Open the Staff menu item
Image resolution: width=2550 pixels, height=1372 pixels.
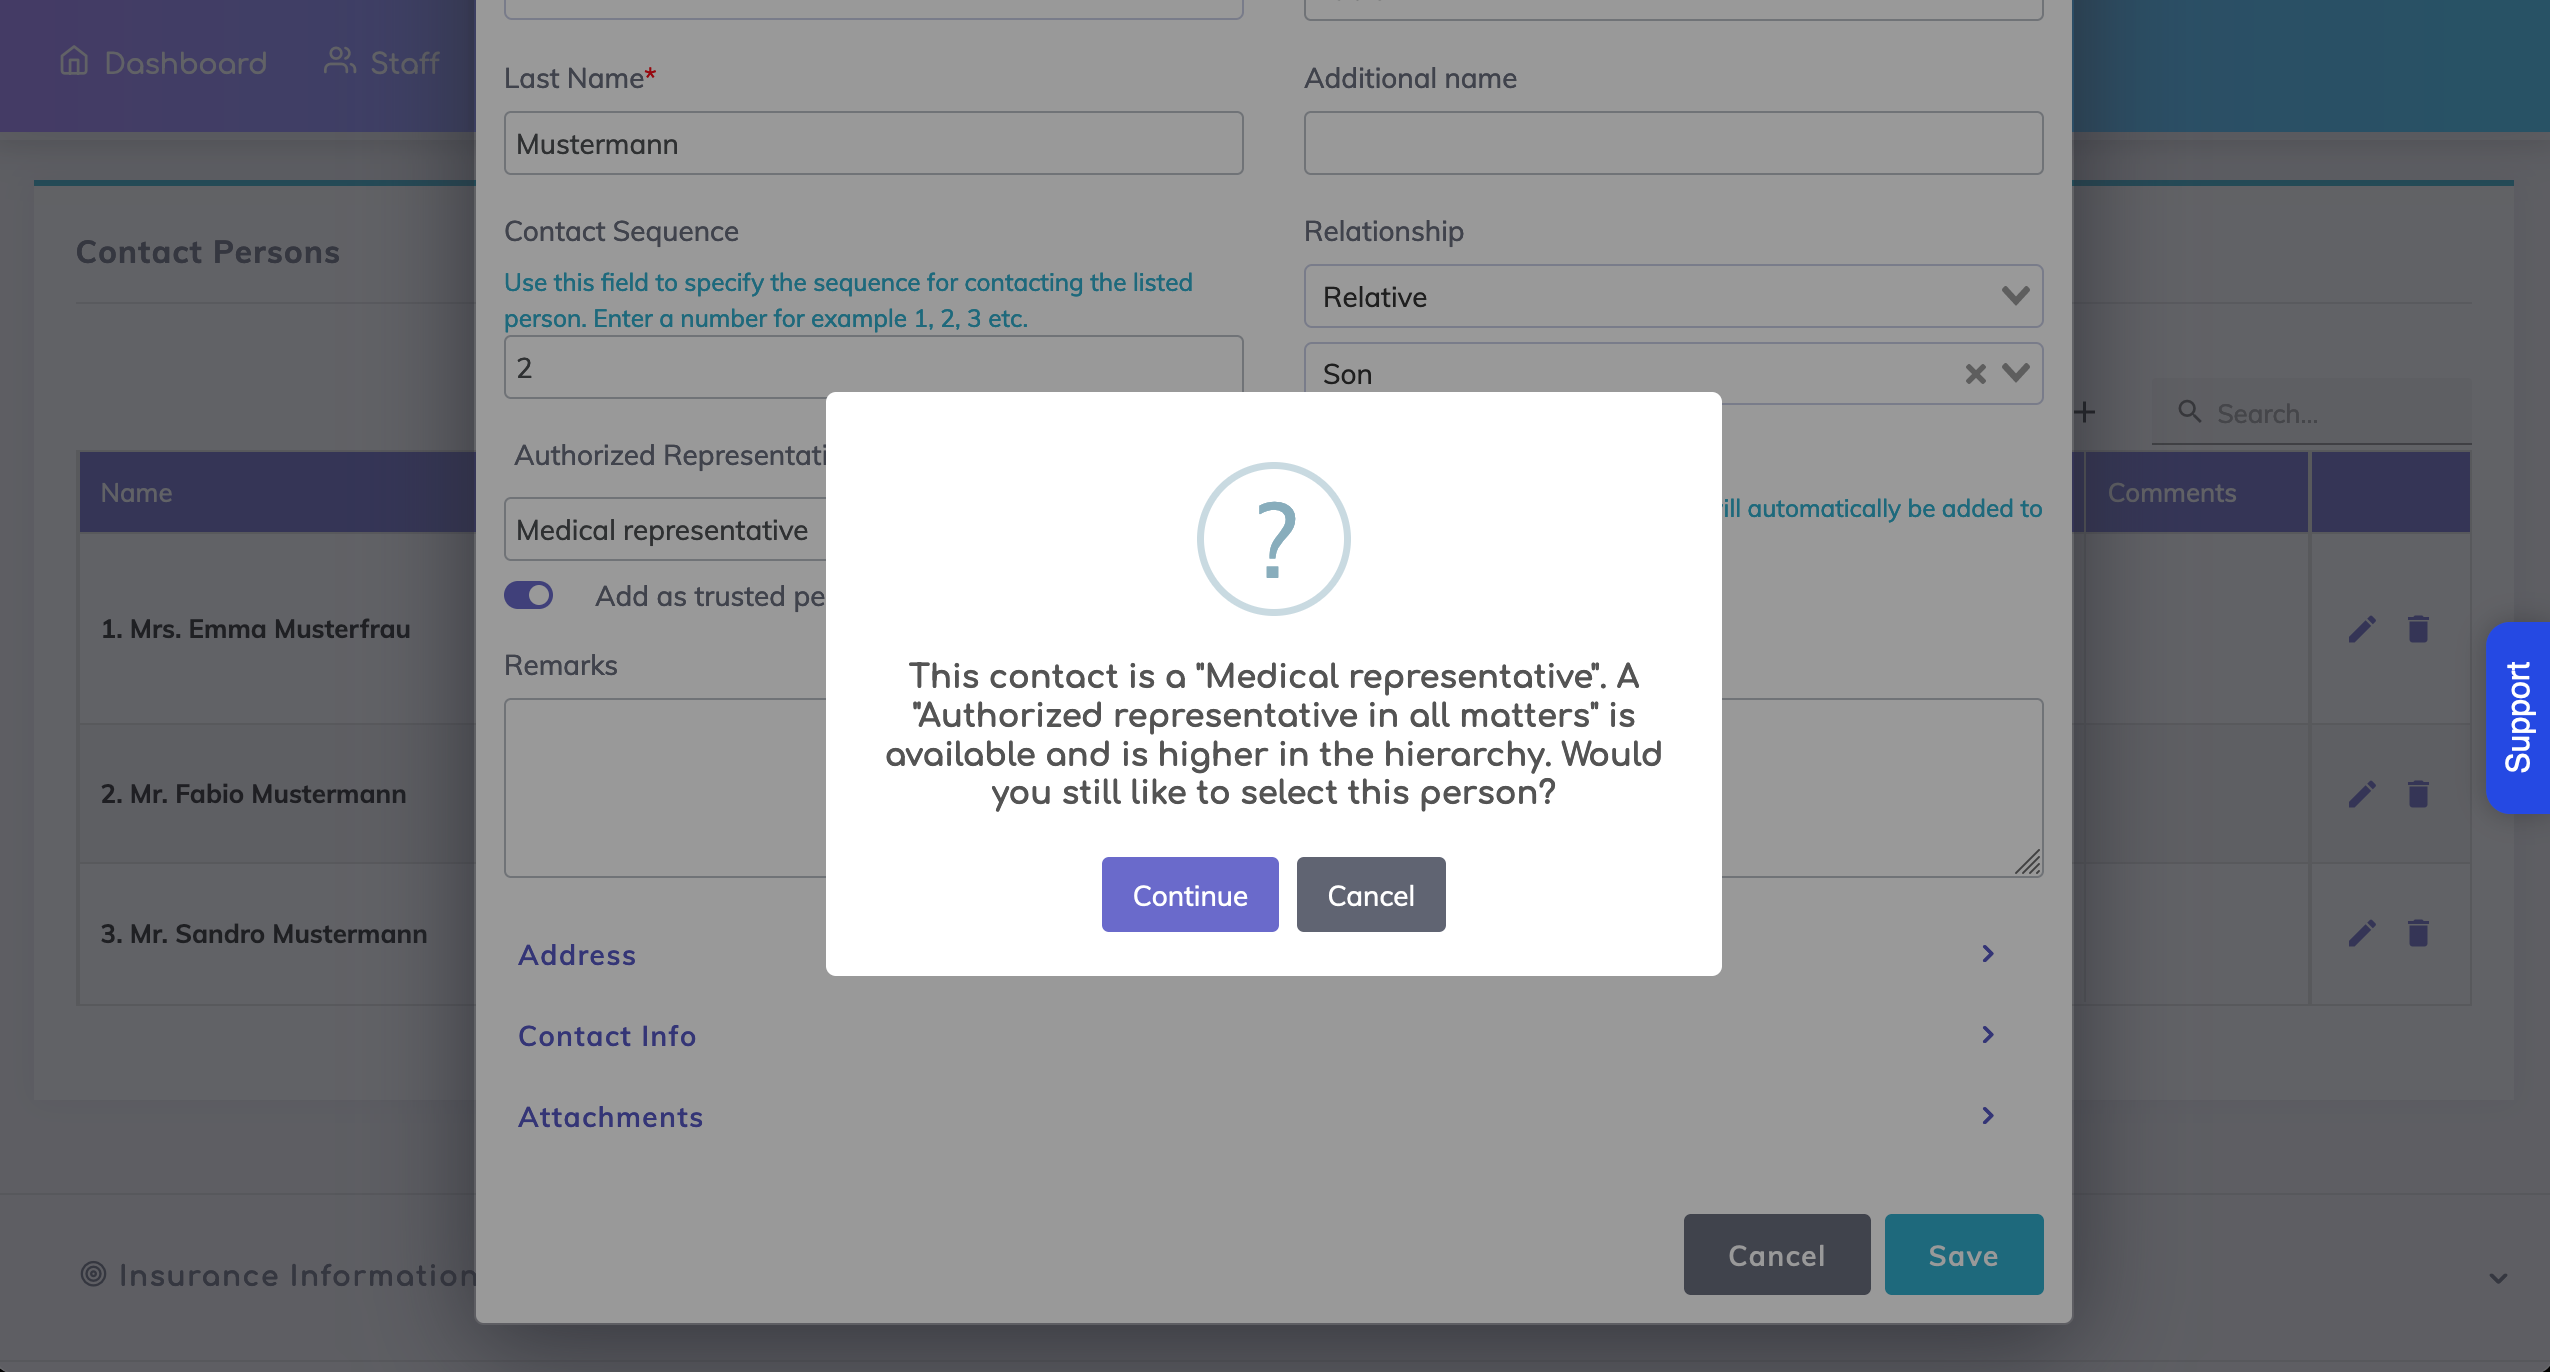(x=382, y=63)
